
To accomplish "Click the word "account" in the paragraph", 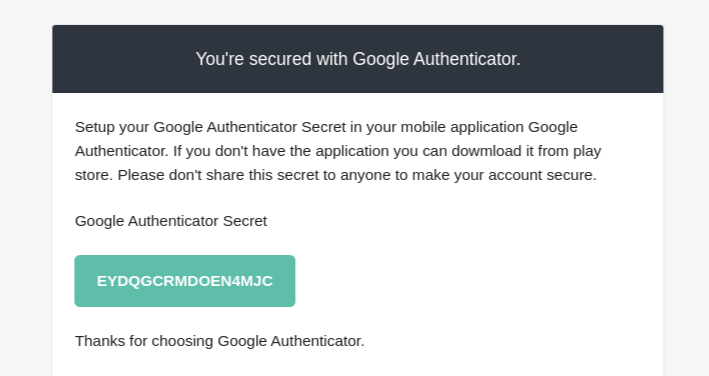I will pos(515,175).
